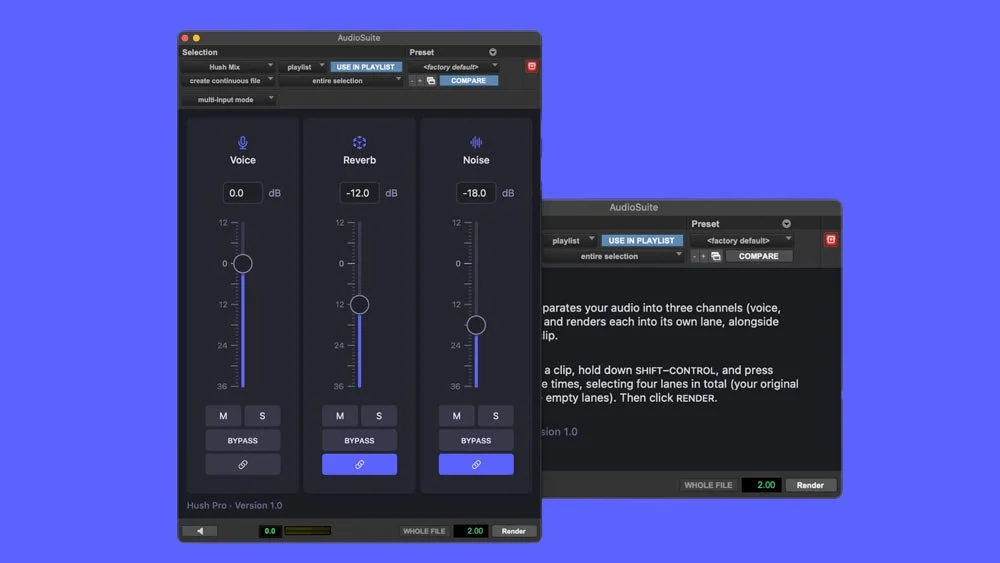The height and width of the screenshot is (563, 1000).
Task: Mute the Noise channel
Action: [457, 416]
